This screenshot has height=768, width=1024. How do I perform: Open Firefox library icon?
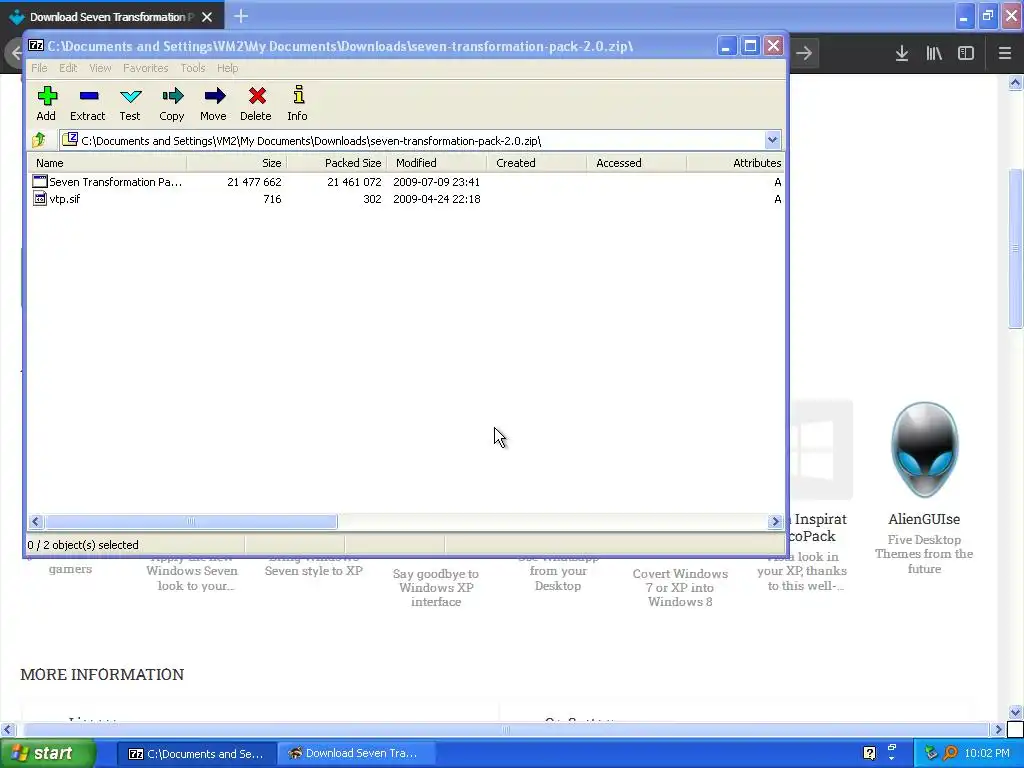coord(933,53)
